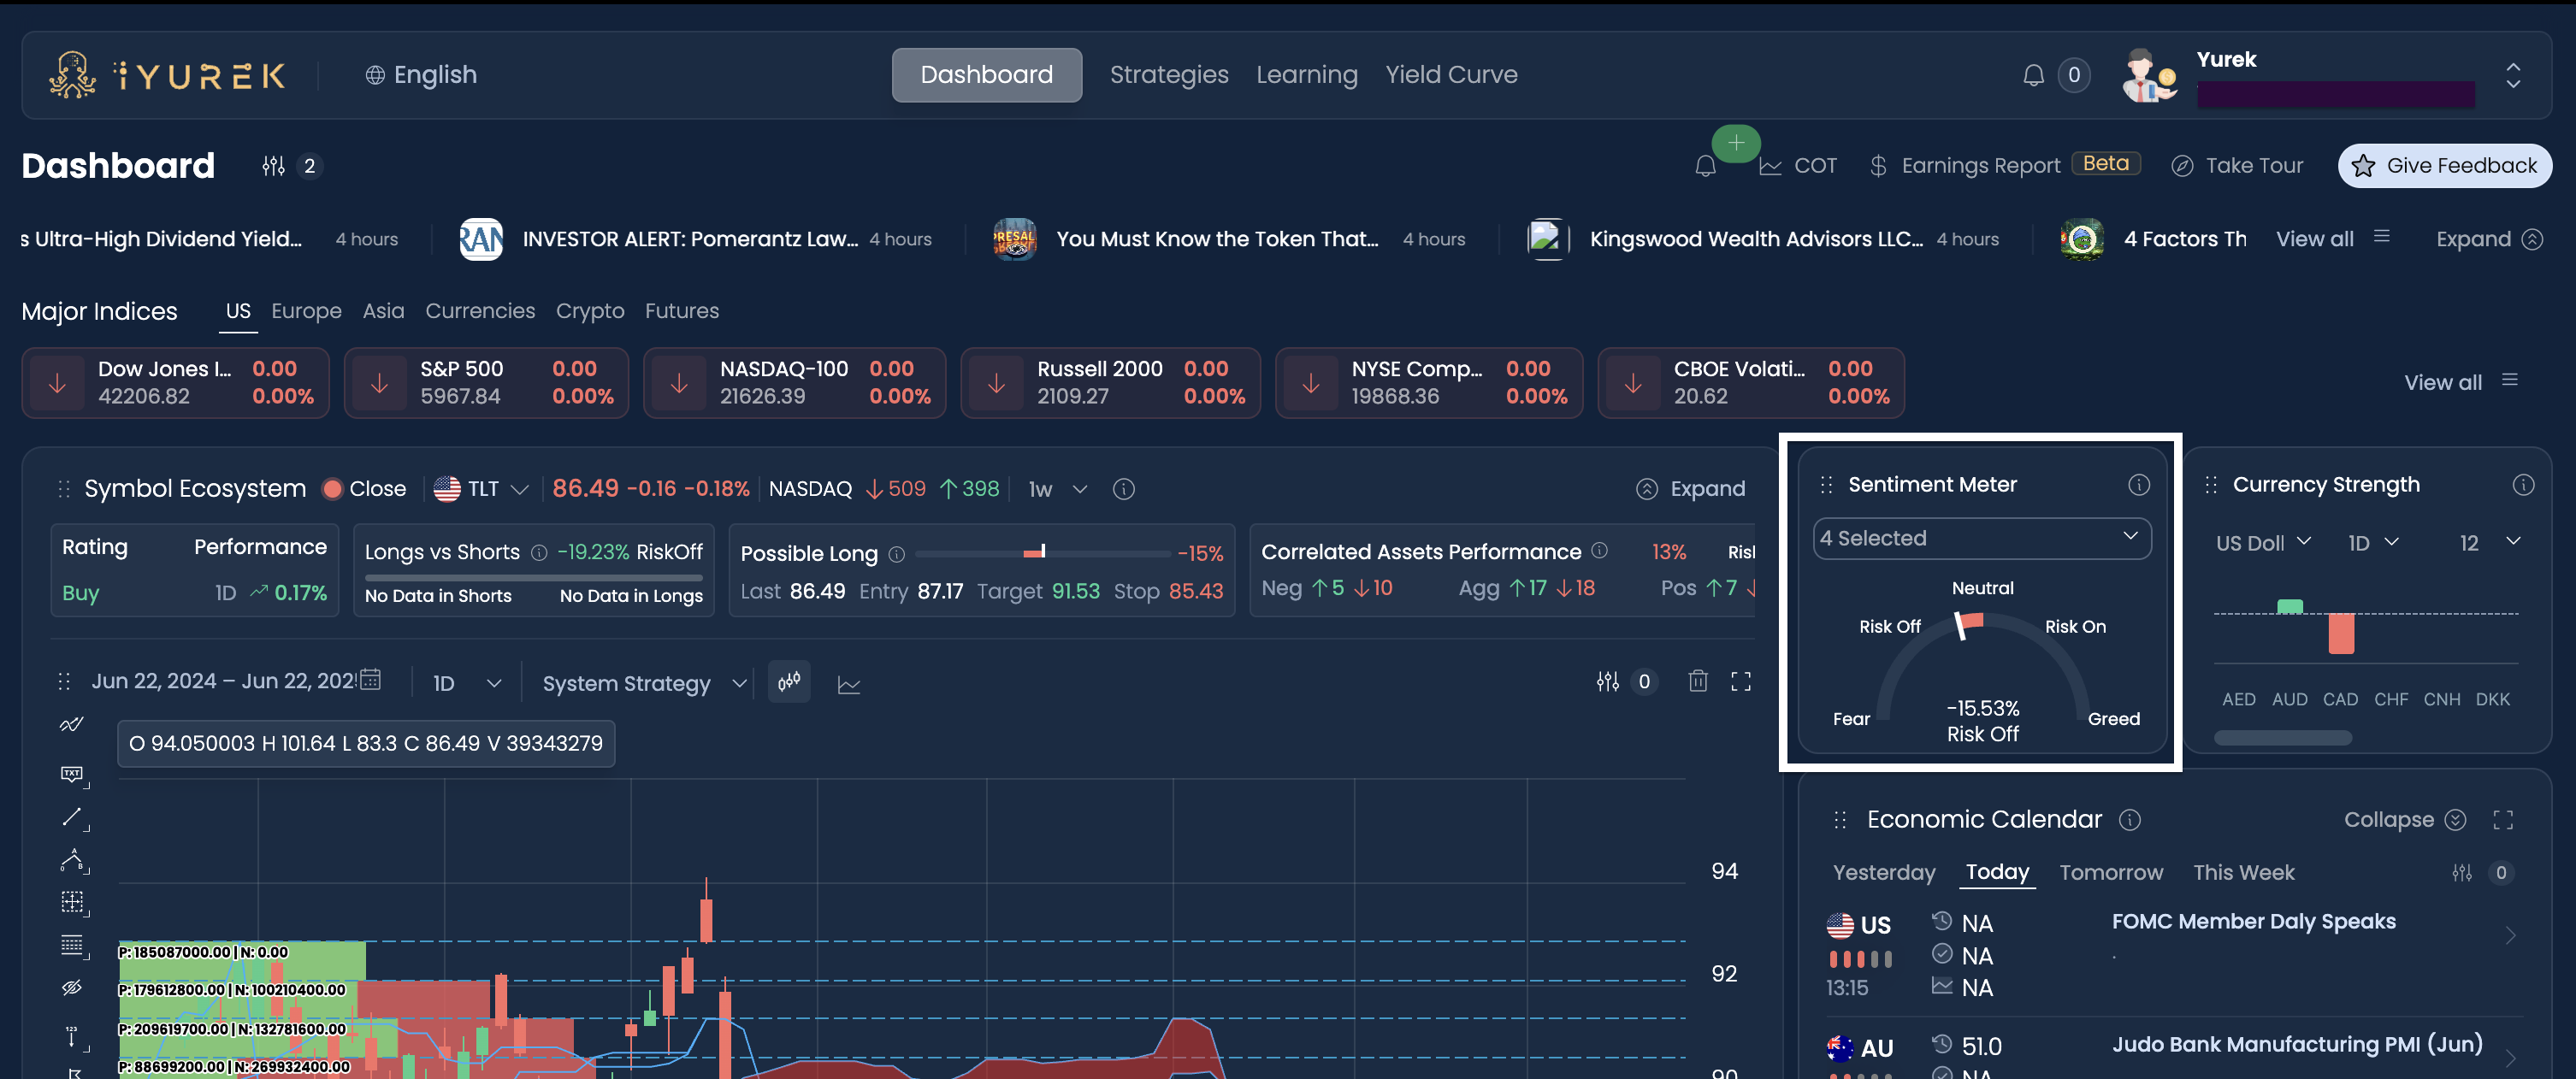Expand the news ticker

pos(2489,239)
